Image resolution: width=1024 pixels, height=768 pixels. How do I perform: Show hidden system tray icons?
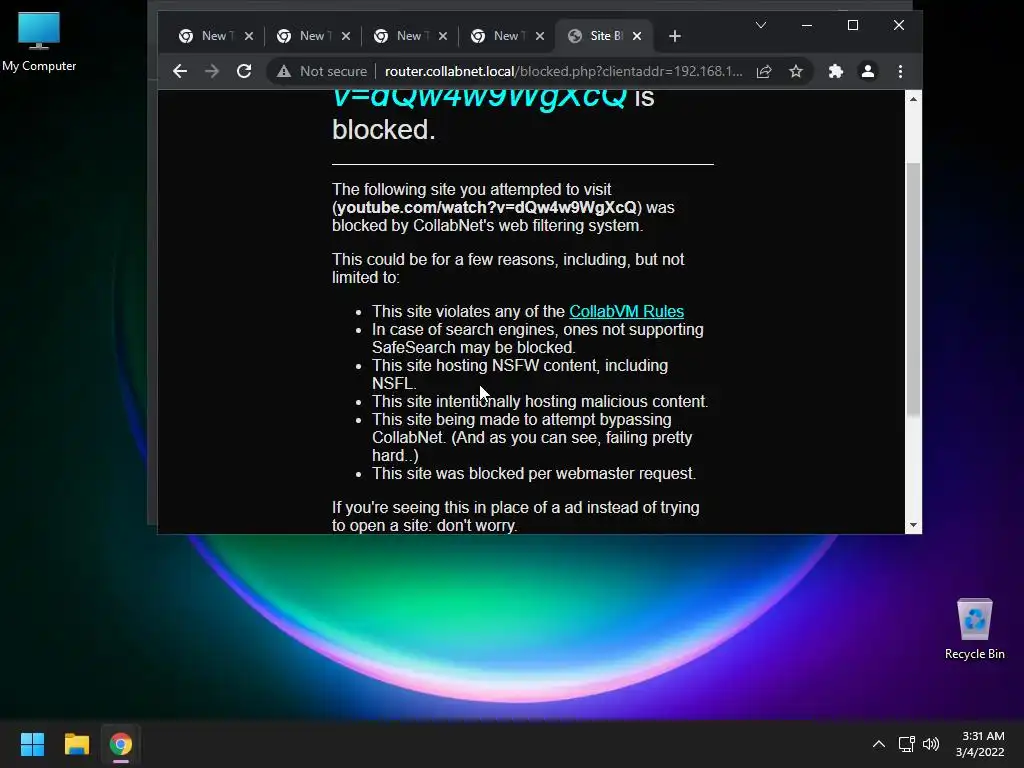coord(879,744)
